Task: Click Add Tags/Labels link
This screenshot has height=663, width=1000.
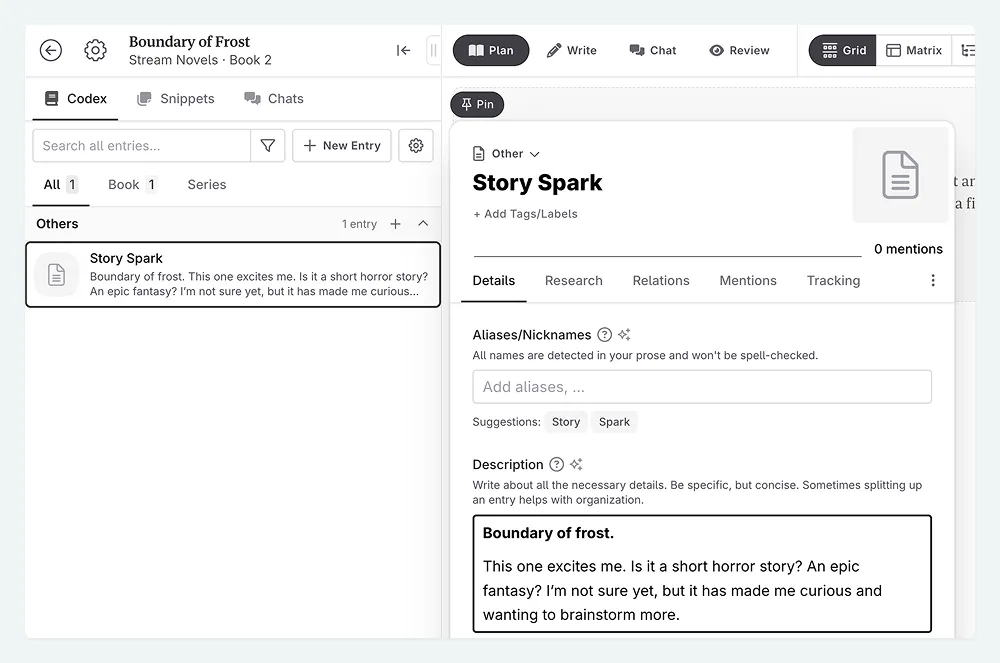Action: [525, 214]
